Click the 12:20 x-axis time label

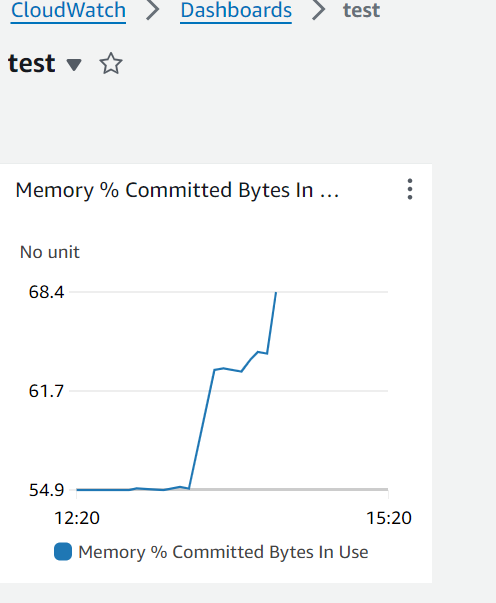coord(77,518)
